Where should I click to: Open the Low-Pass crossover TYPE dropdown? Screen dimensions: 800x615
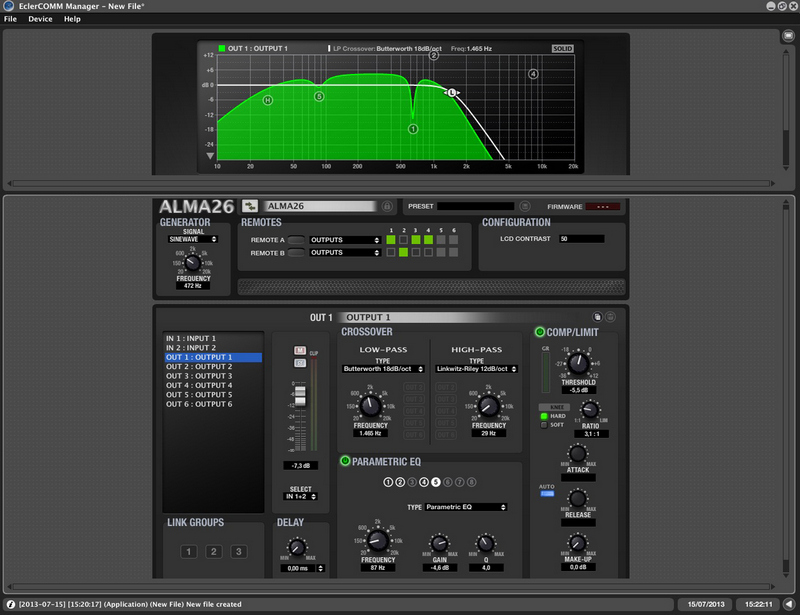[380, 369]
